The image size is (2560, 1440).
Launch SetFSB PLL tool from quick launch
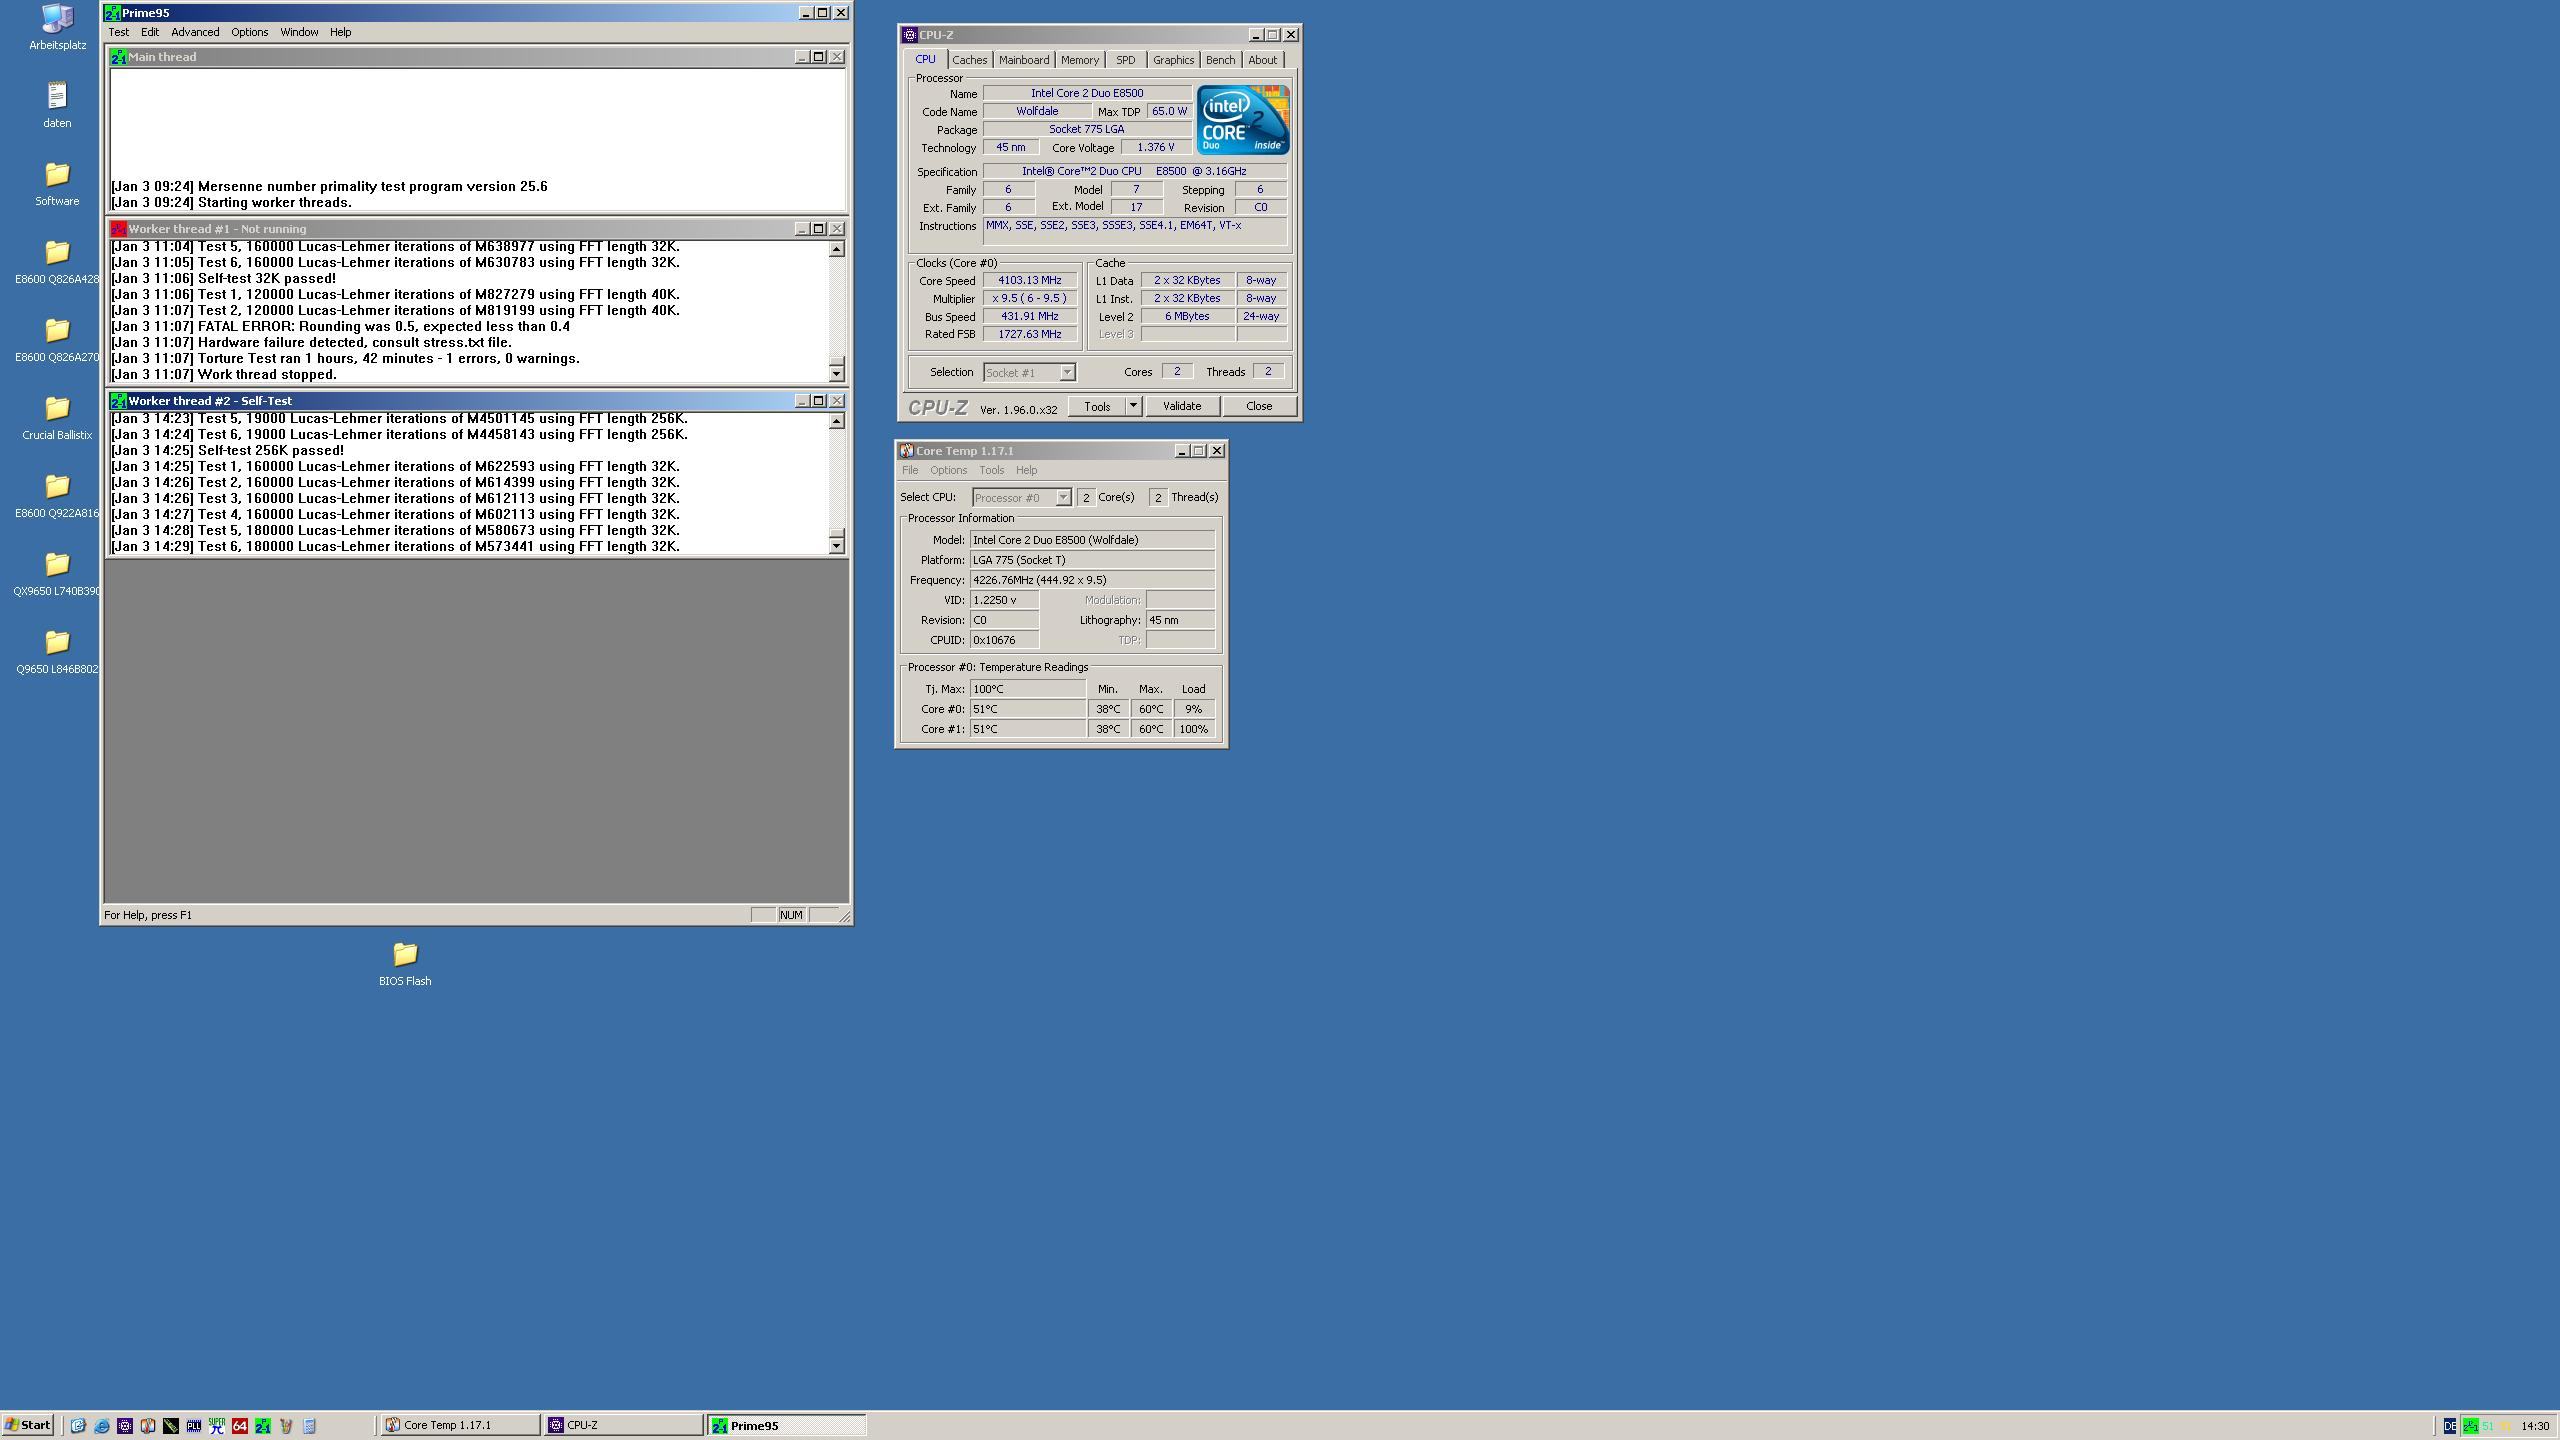click(x=194, y=1426)
